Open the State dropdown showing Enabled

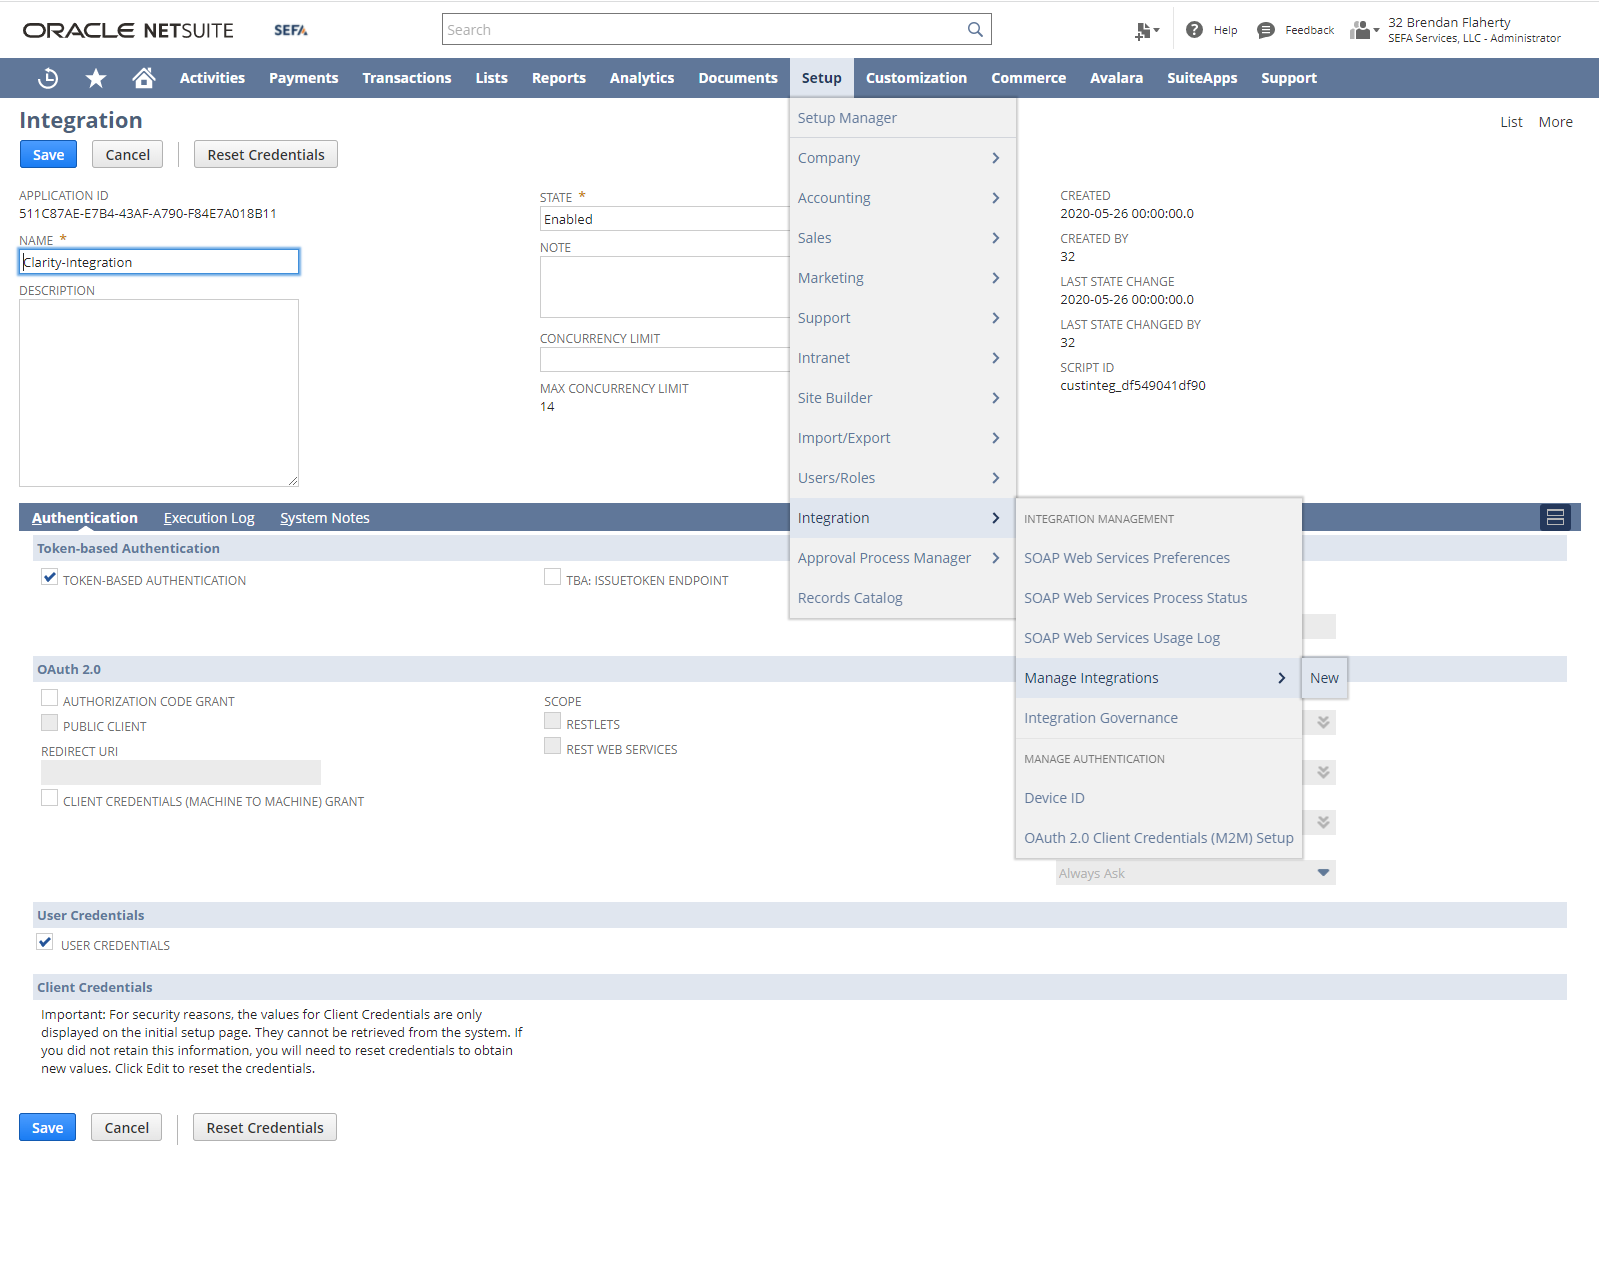coord(664,219)
